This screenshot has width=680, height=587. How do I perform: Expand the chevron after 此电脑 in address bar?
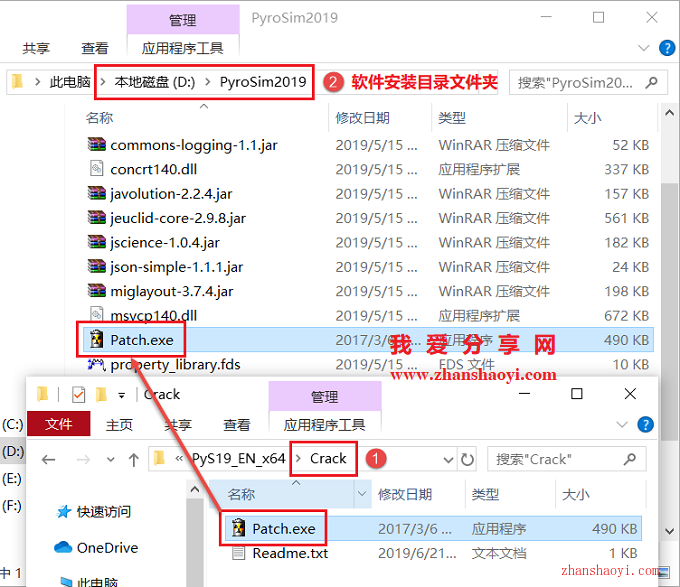(x=102, y=82)
